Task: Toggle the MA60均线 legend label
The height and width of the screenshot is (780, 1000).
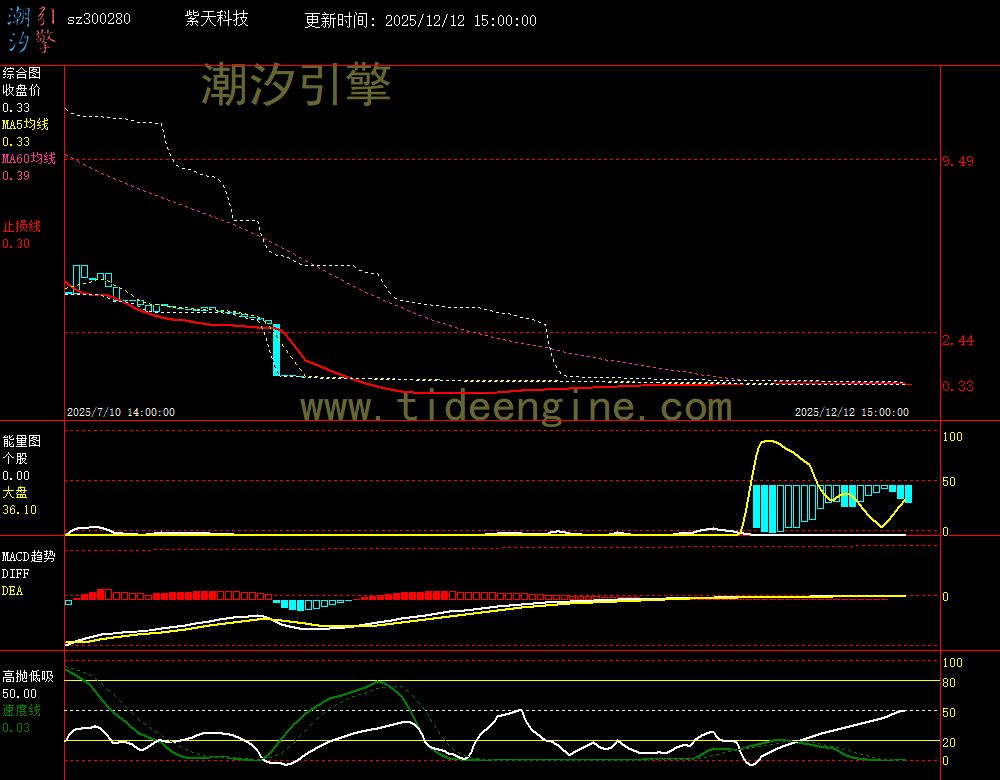Action: click(28, 158)
